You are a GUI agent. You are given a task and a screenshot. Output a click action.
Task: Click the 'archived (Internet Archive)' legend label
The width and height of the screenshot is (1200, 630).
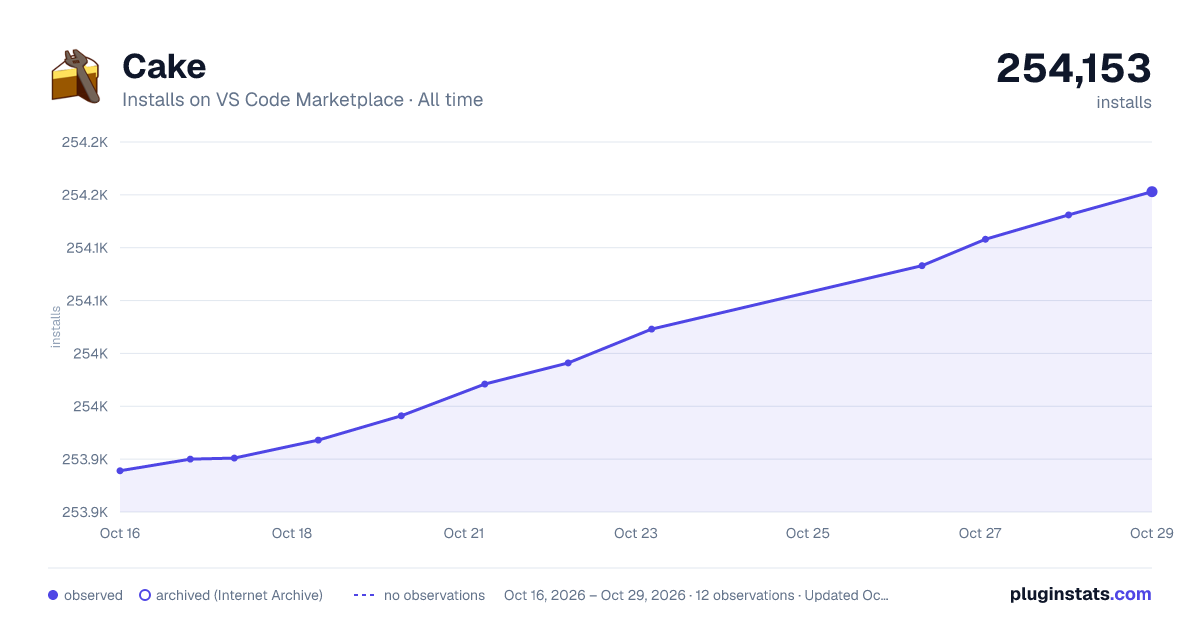coord(239,595)
